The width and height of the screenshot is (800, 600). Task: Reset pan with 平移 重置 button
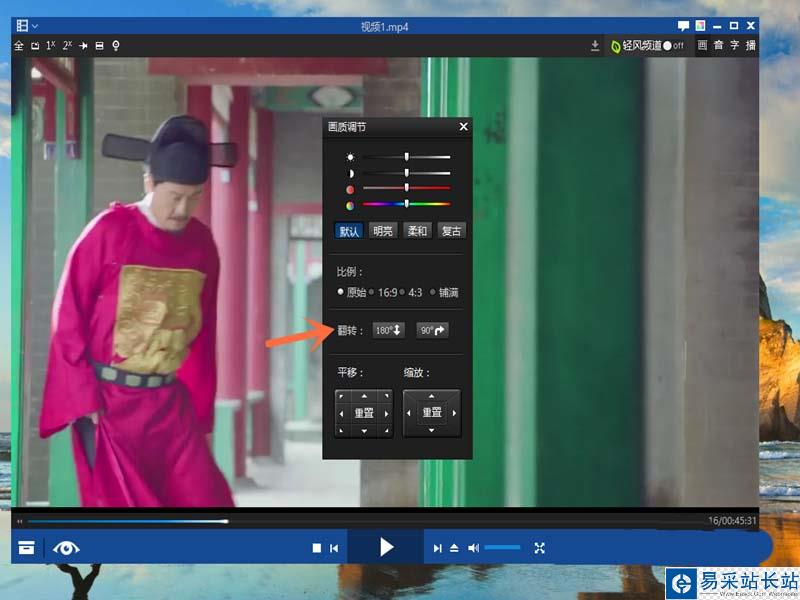click(364, 413)
